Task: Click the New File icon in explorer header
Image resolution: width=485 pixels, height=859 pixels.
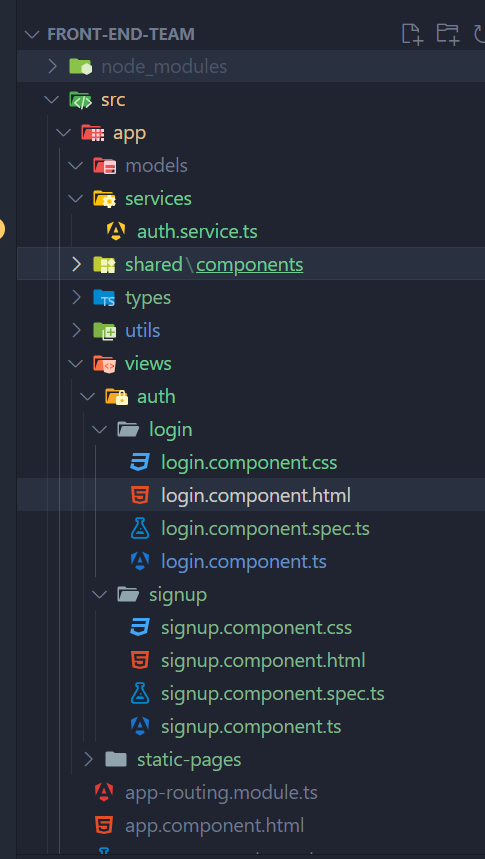Action: point(412,34)
